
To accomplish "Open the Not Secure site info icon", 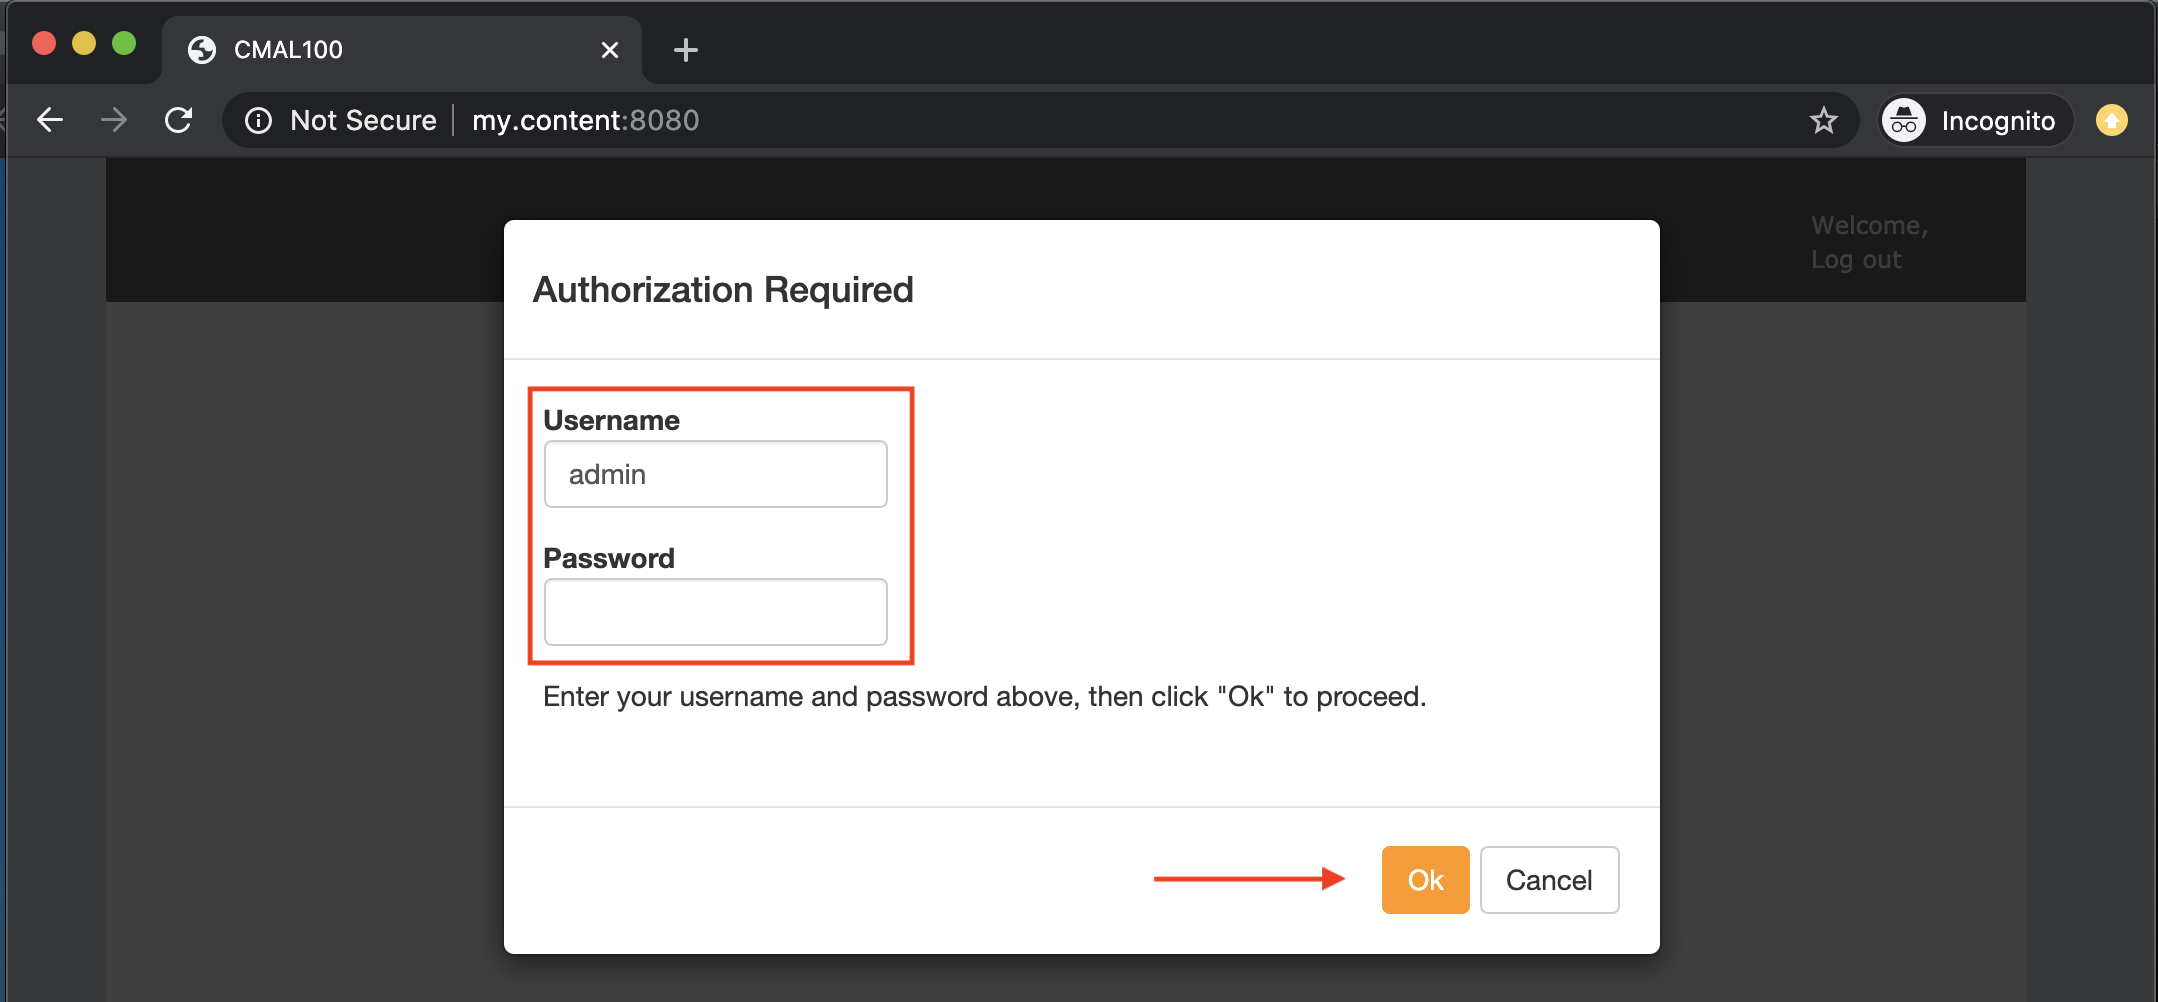I will tap(259, 121).
